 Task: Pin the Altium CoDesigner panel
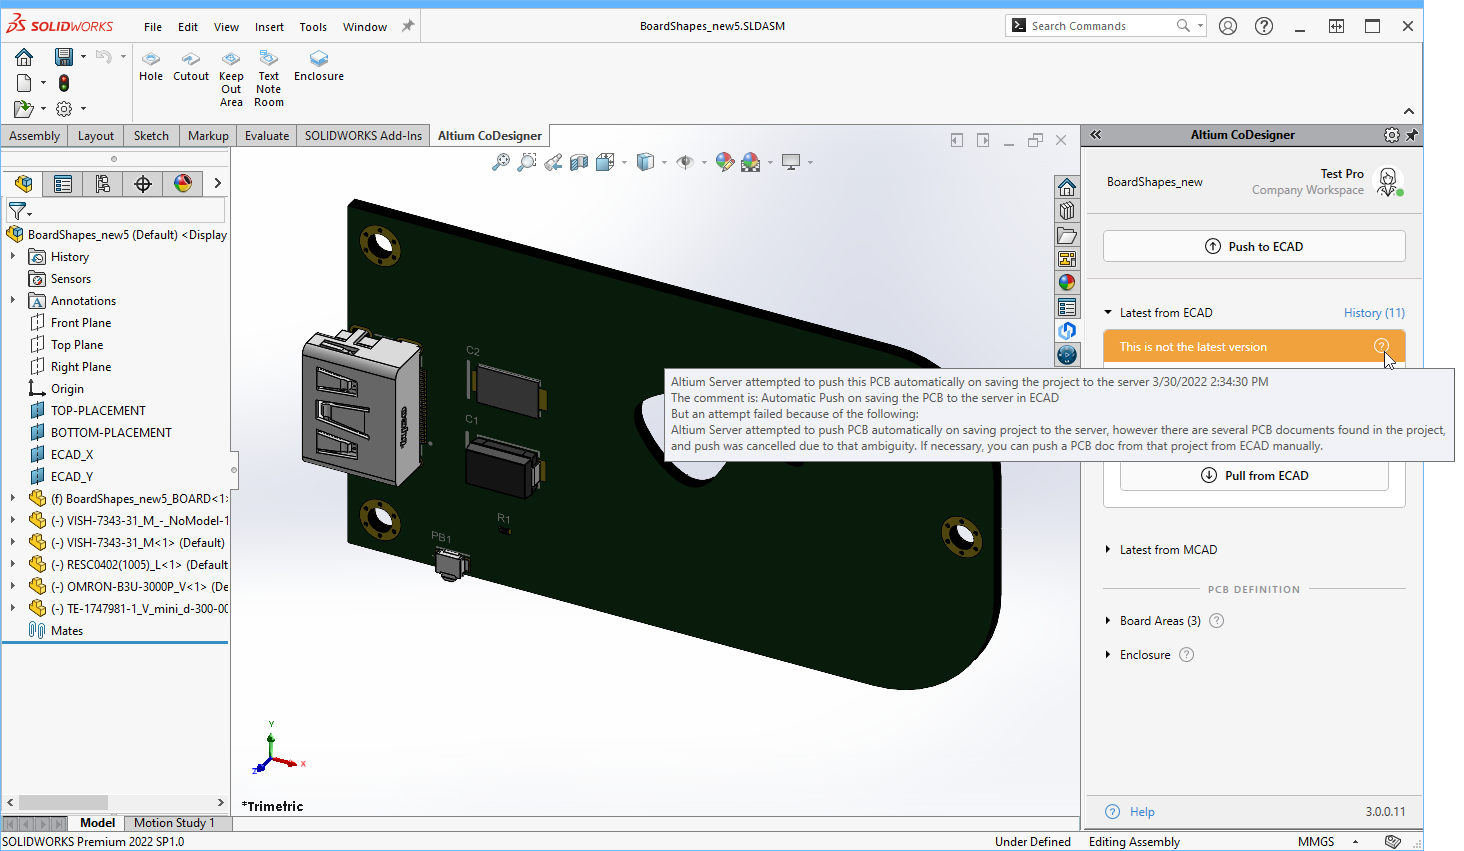1412,135
